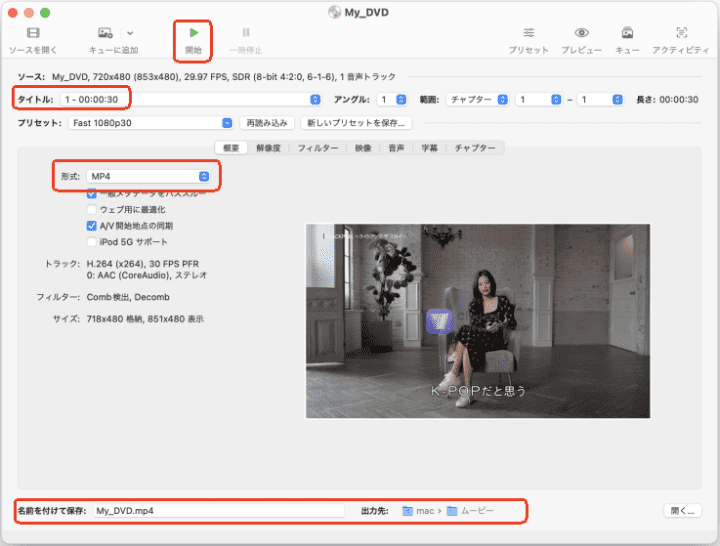Switch to the Subtitles (字幕) tab

pyautogui.click(x=428, y=148)
